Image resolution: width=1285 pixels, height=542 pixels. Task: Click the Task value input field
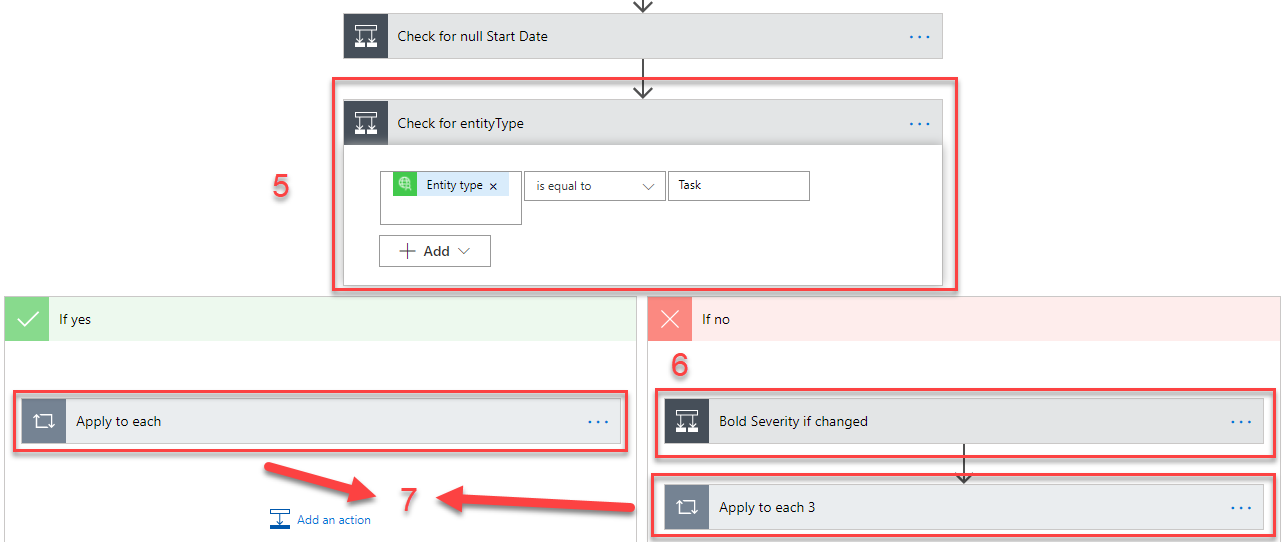[x=738, y=186]
